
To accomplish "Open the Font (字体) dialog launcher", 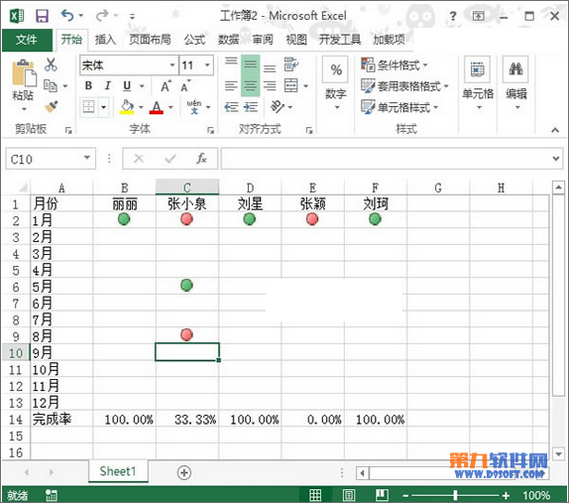I will 210,130.
